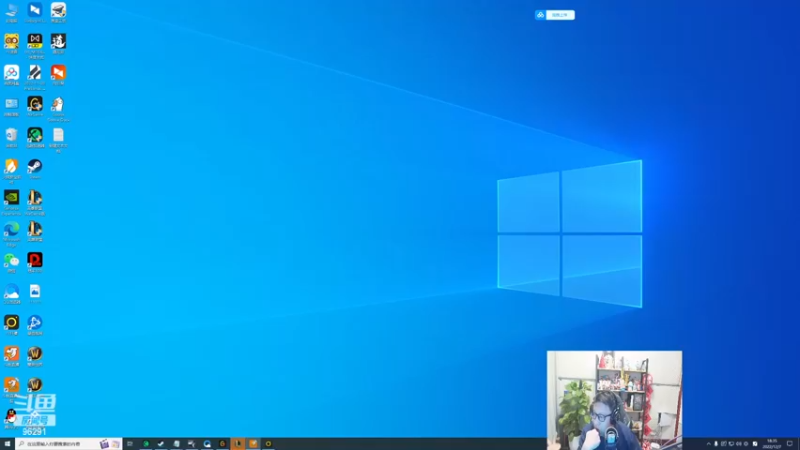Open Task View on the taskbar
Screen dimensions: 800x450
pos(130,444)
